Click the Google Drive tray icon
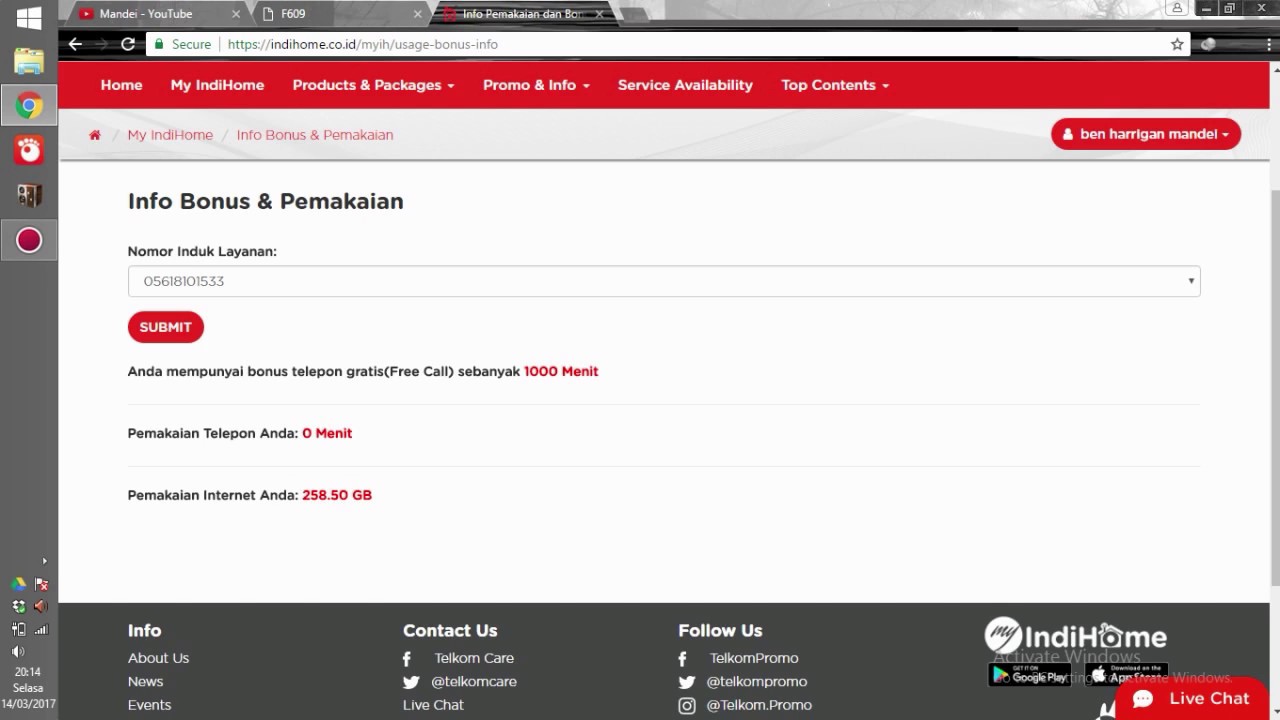Screen dimensions: 1280x720 [x=18, y=584]
